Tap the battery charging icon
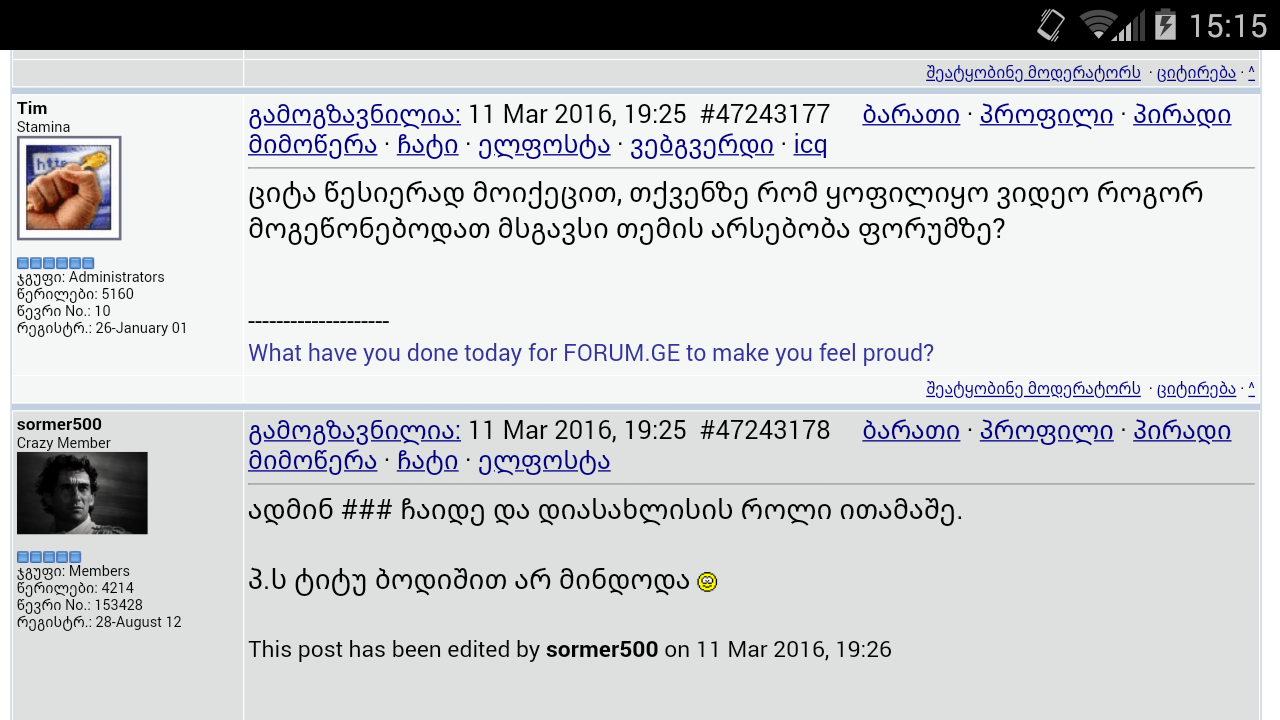Image resolution: width=1280 pixels, height=720 pixels. point(1165,24)
